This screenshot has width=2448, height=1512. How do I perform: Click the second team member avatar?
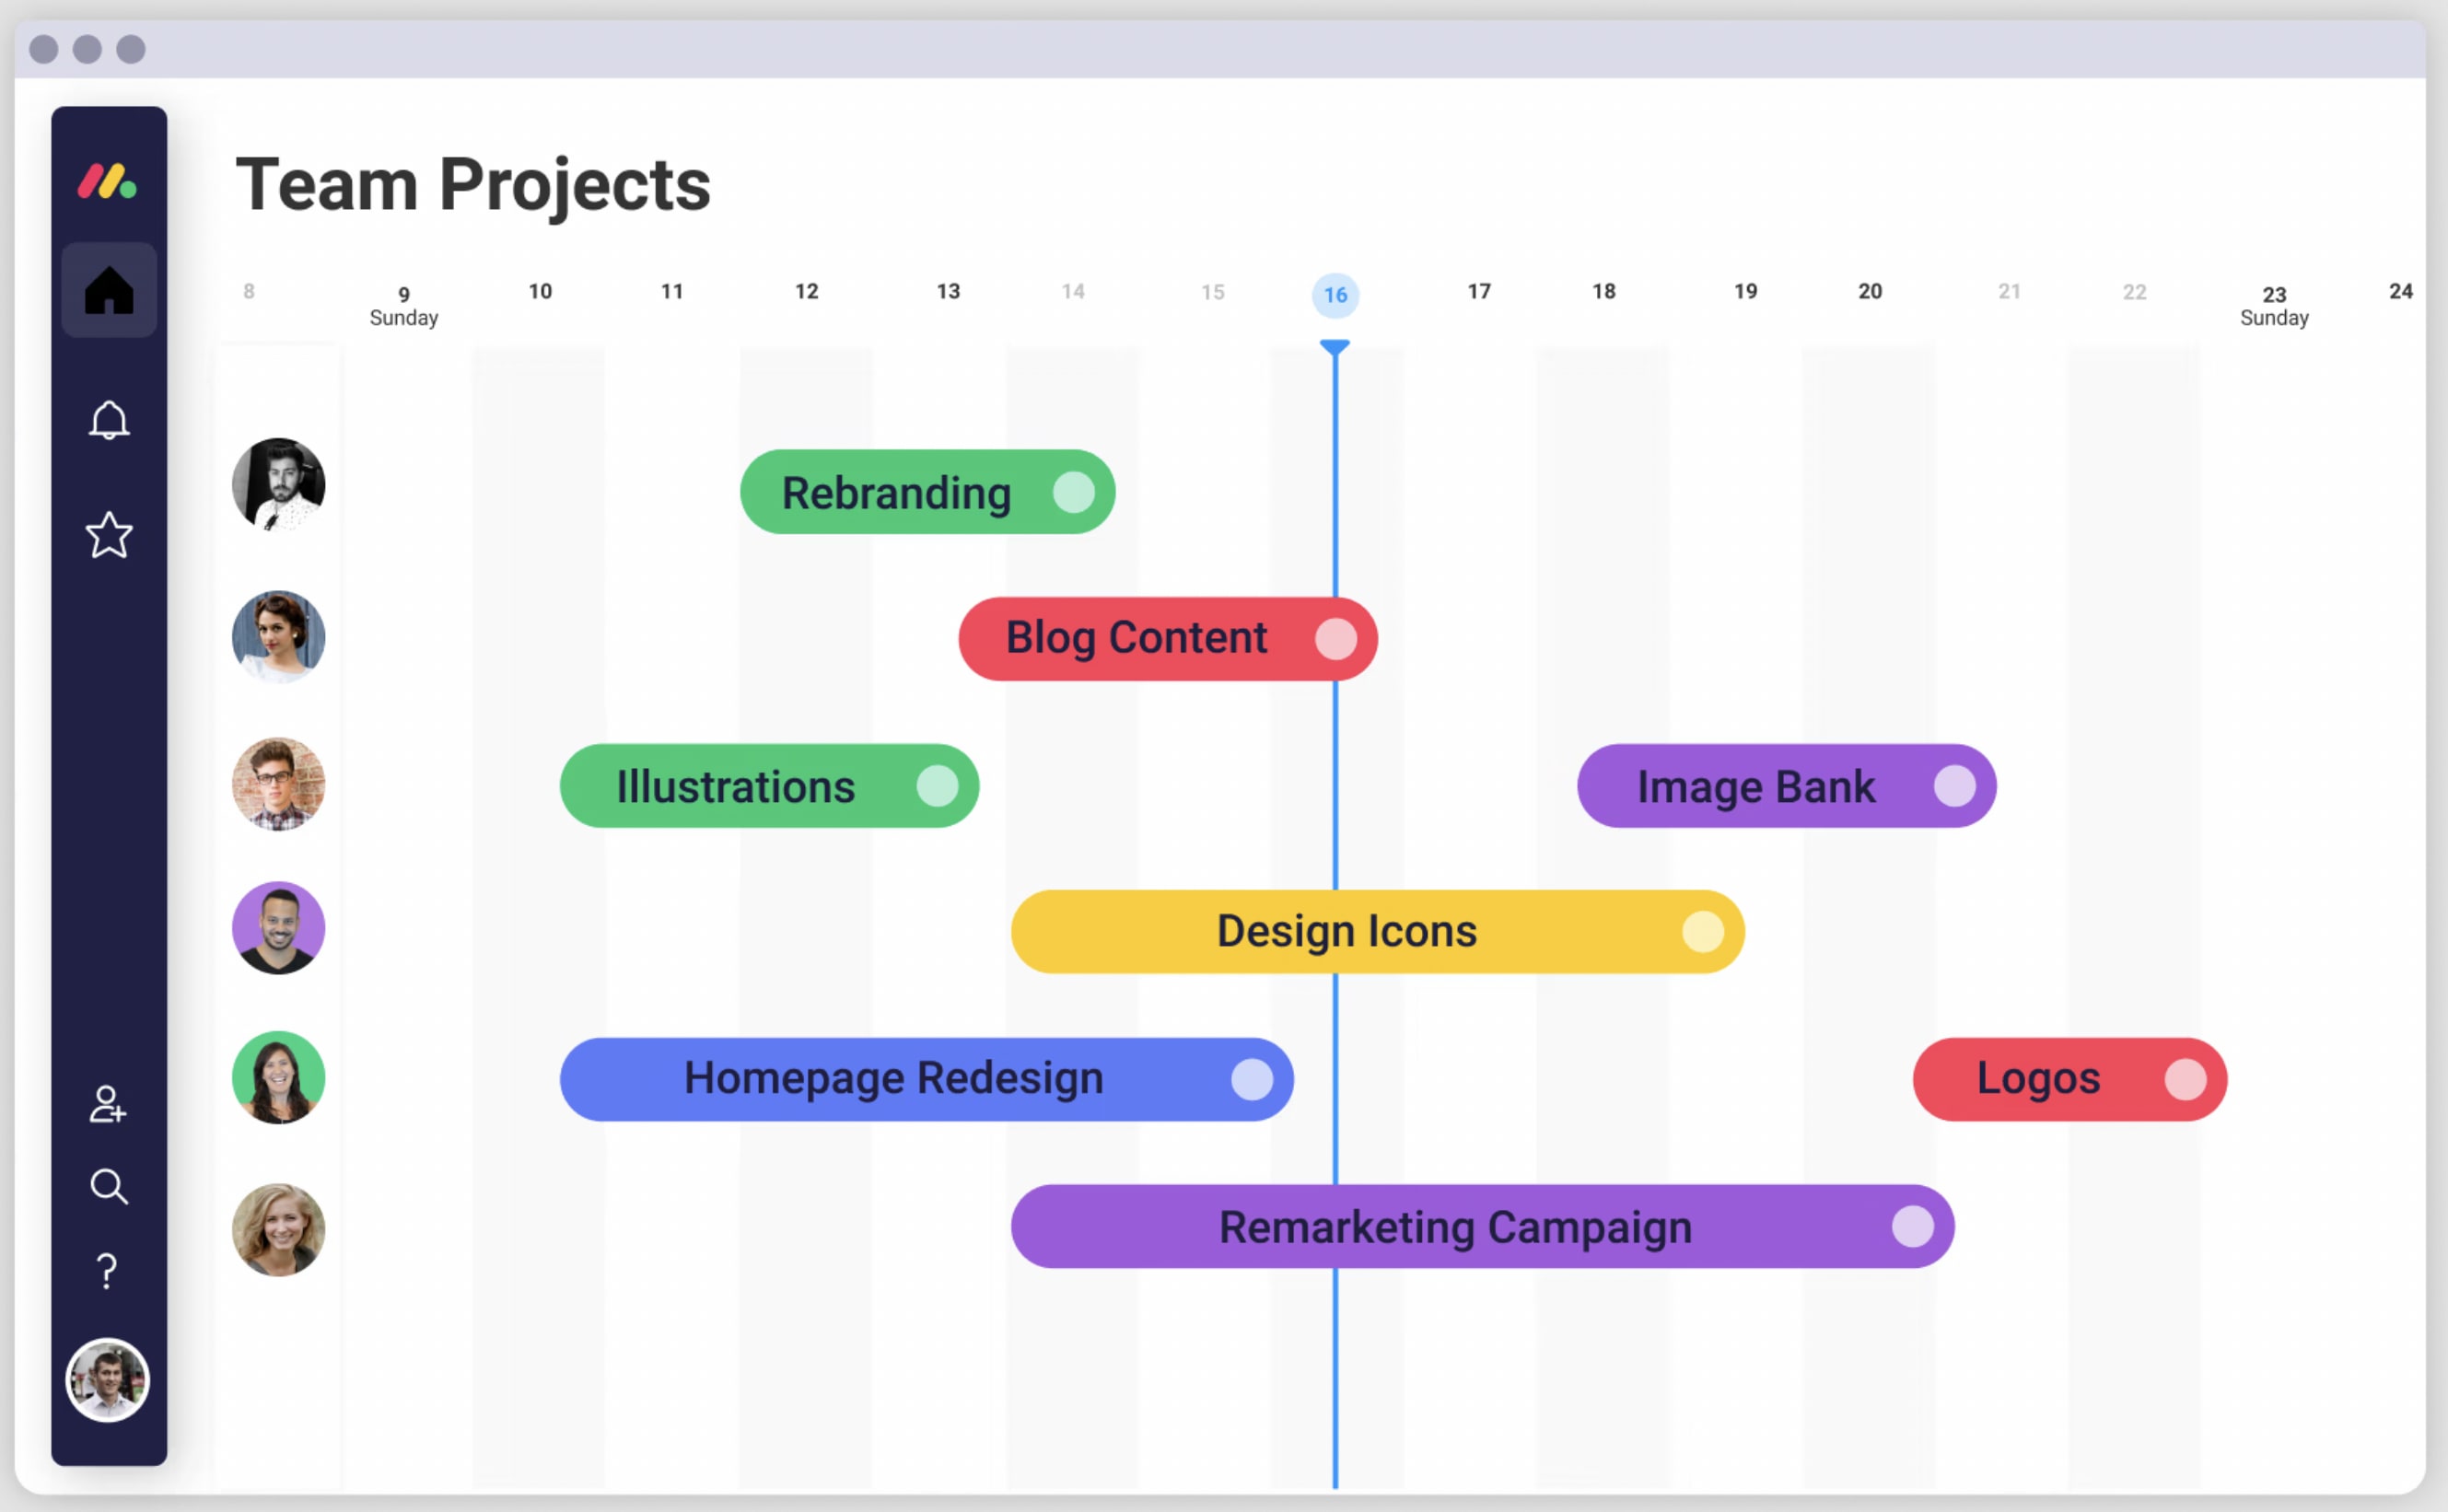pos(278,636)
